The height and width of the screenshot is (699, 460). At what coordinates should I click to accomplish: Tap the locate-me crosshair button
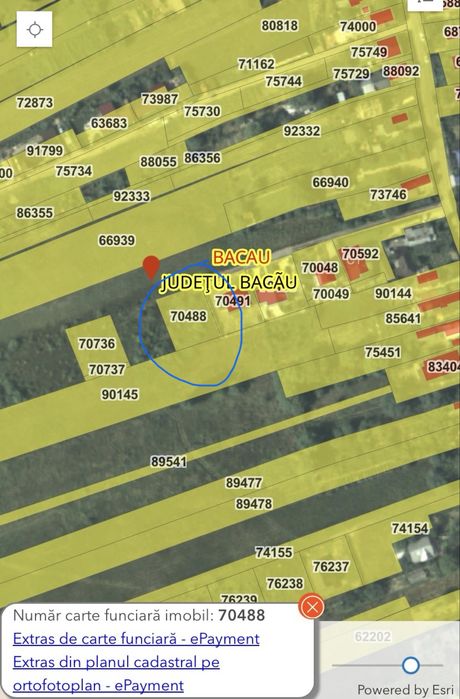[x=34, y=29]
